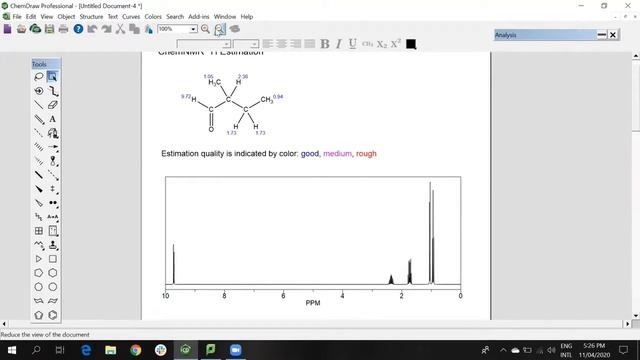Click the black text color swatch

tap(411, 44)
